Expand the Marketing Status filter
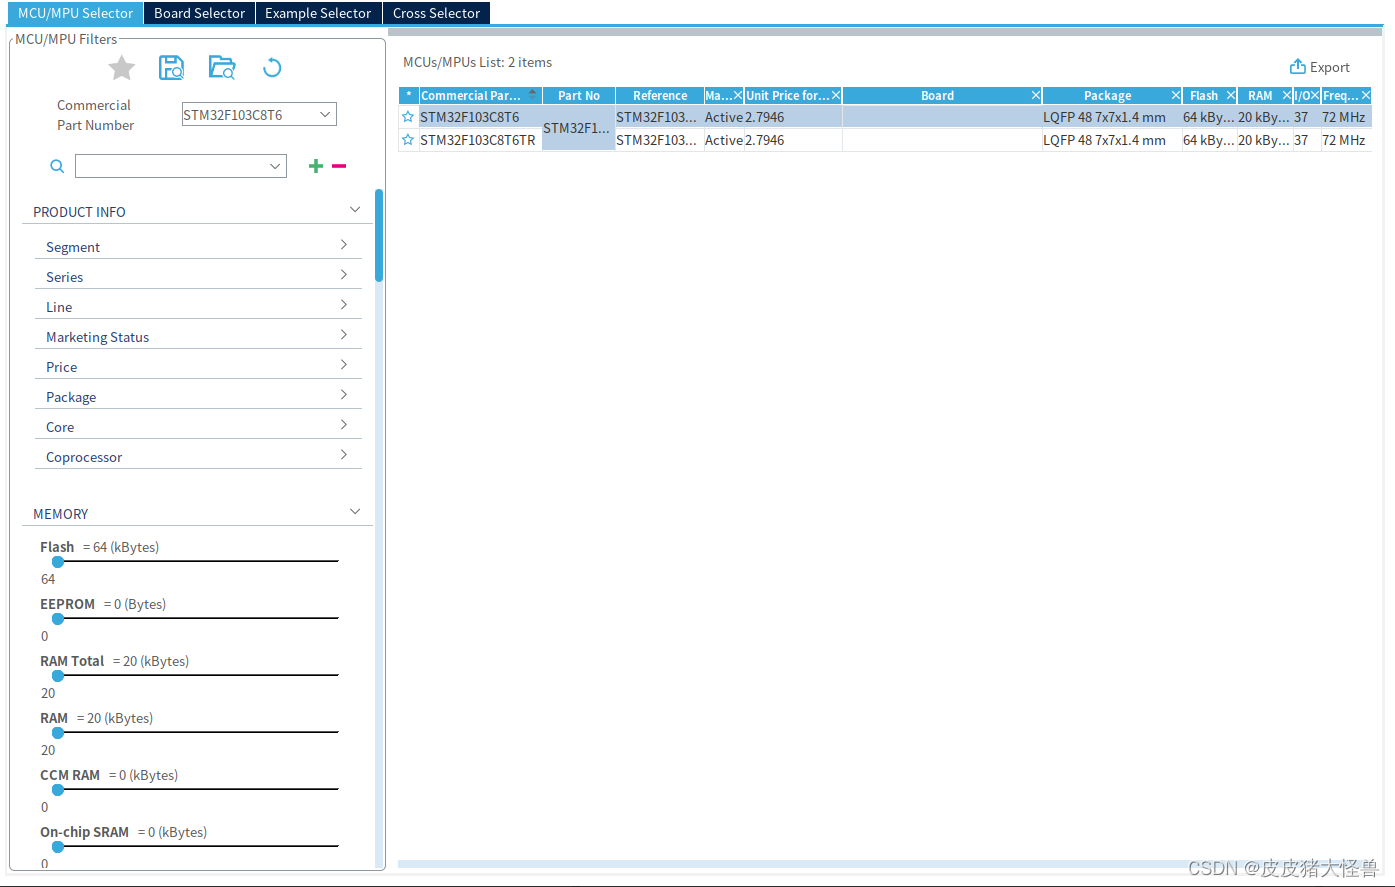1395x887 pixels. point(198,336)
